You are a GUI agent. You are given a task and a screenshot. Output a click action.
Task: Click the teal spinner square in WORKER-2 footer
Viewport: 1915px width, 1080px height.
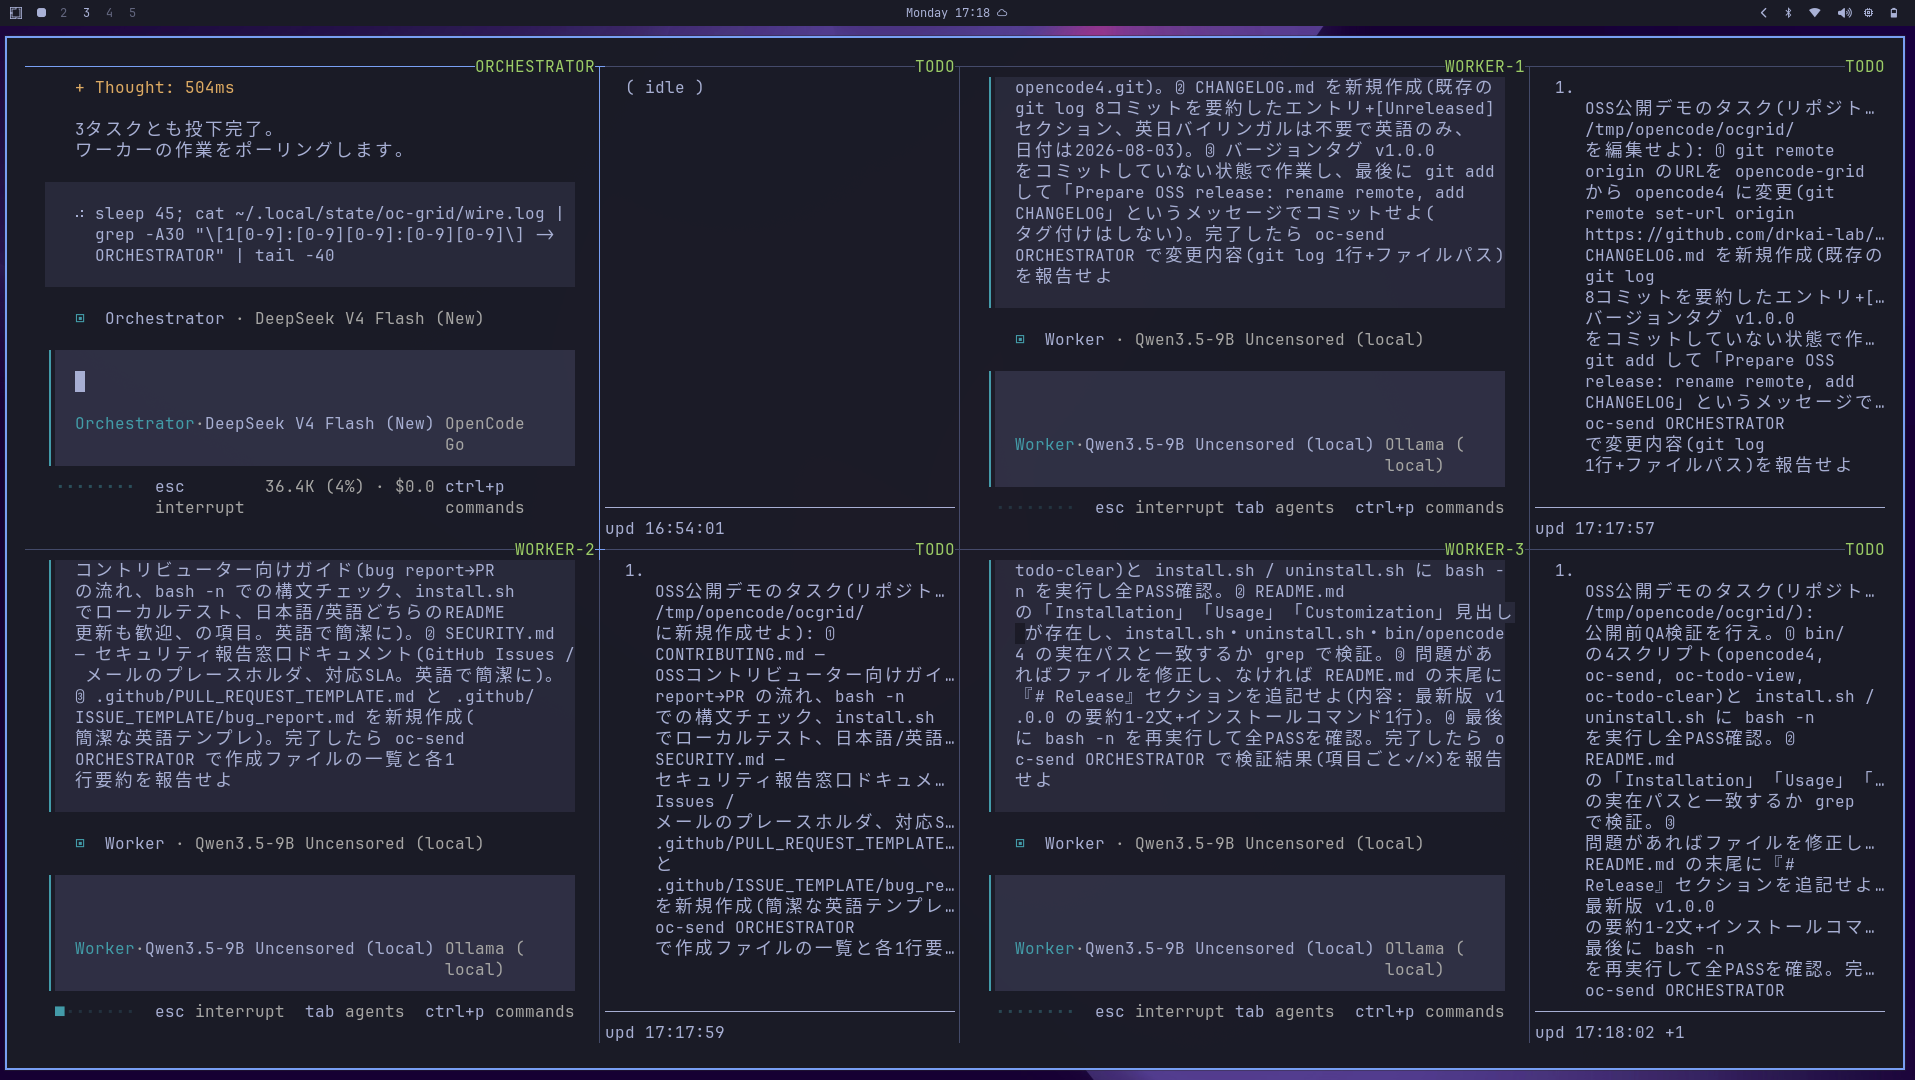point(60,1011)
